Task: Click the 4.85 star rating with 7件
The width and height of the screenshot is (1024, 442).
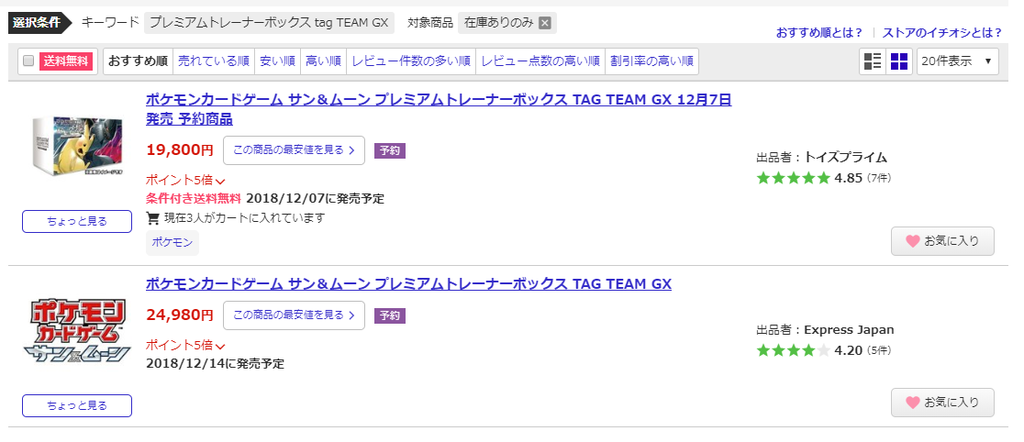Action: coord(824,178)
